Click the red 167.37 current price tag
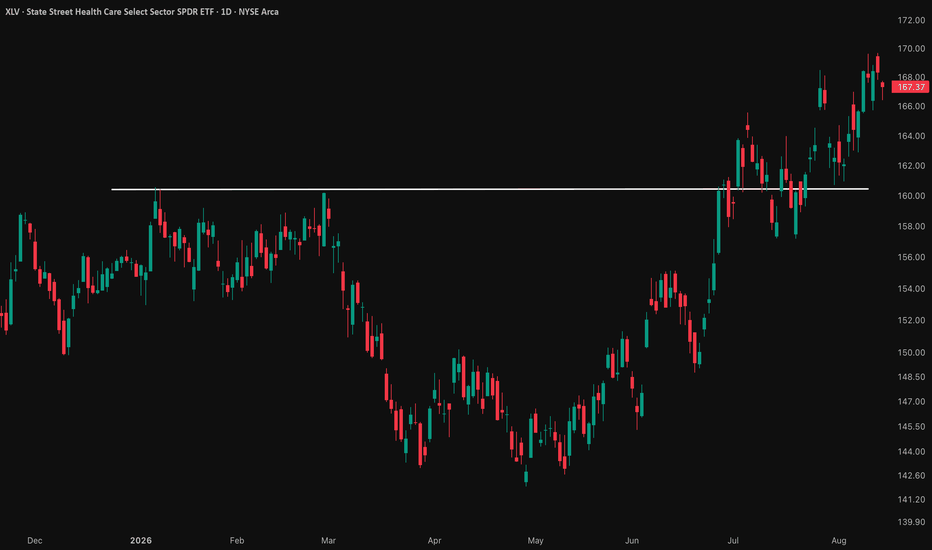The image size is (932, 550). coord(911,87)
